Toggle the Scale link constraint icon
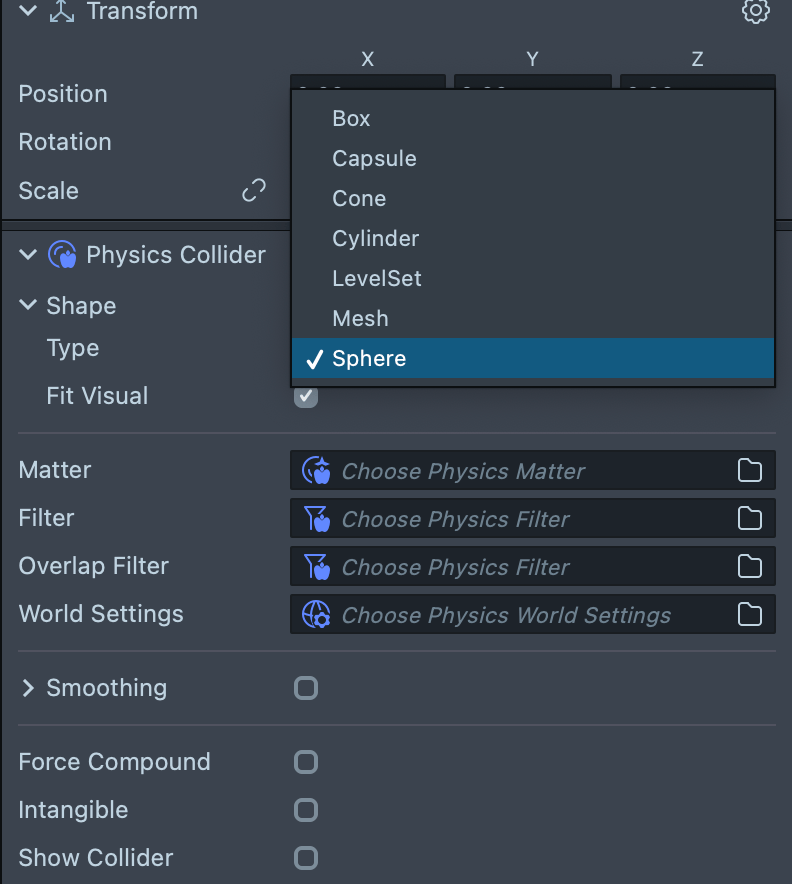The width and height of the screenshot is (792, 884). pyautogui.click(x=254, y=190)
